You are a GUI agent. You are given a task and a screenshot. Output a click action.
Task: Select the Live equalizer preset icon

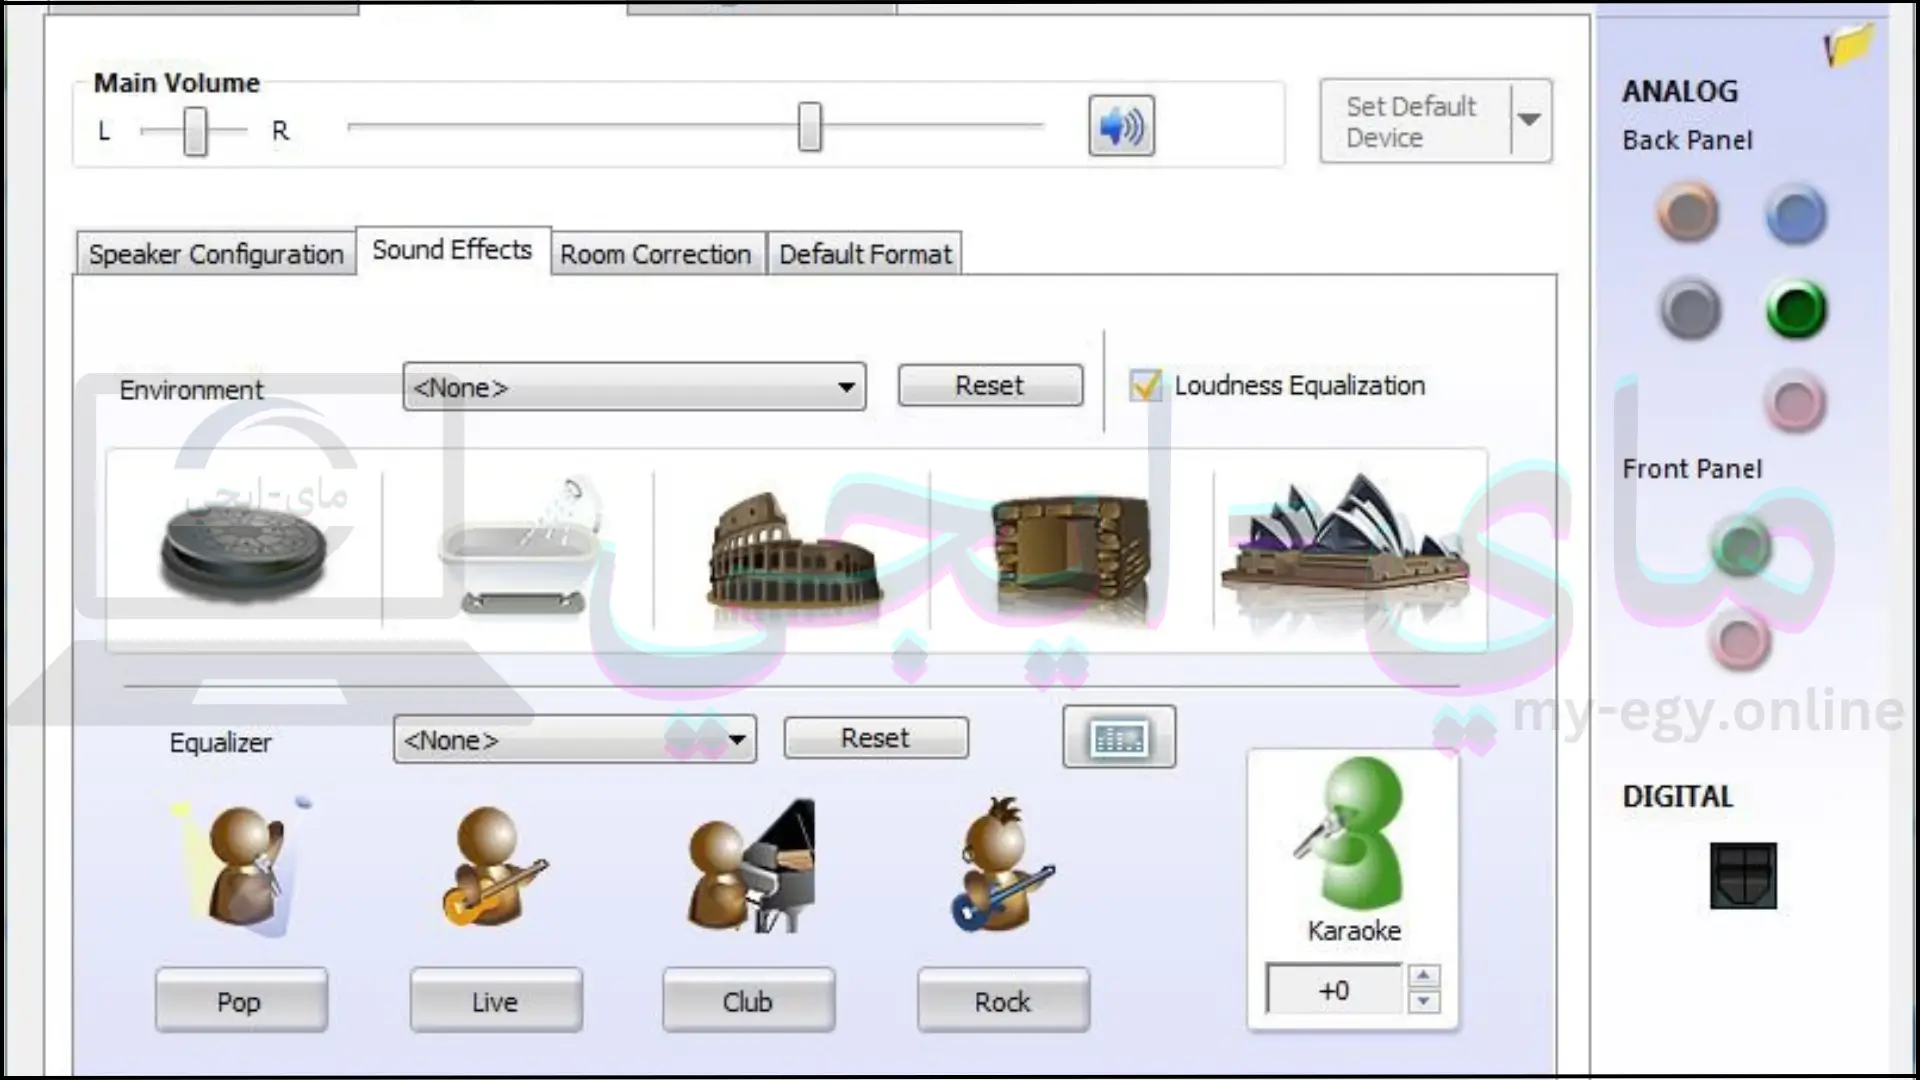pyautogui.click(x=493, y=864)
